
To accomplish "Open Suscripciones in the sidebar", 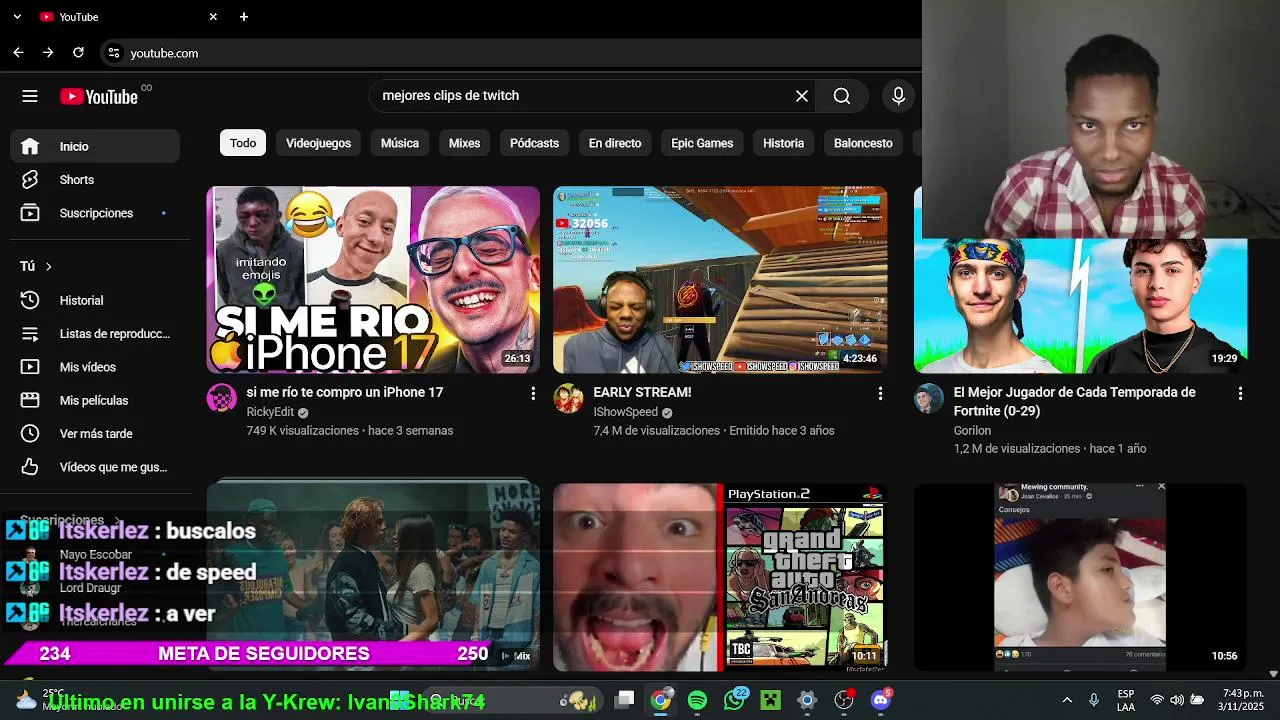I will [95, 213].
